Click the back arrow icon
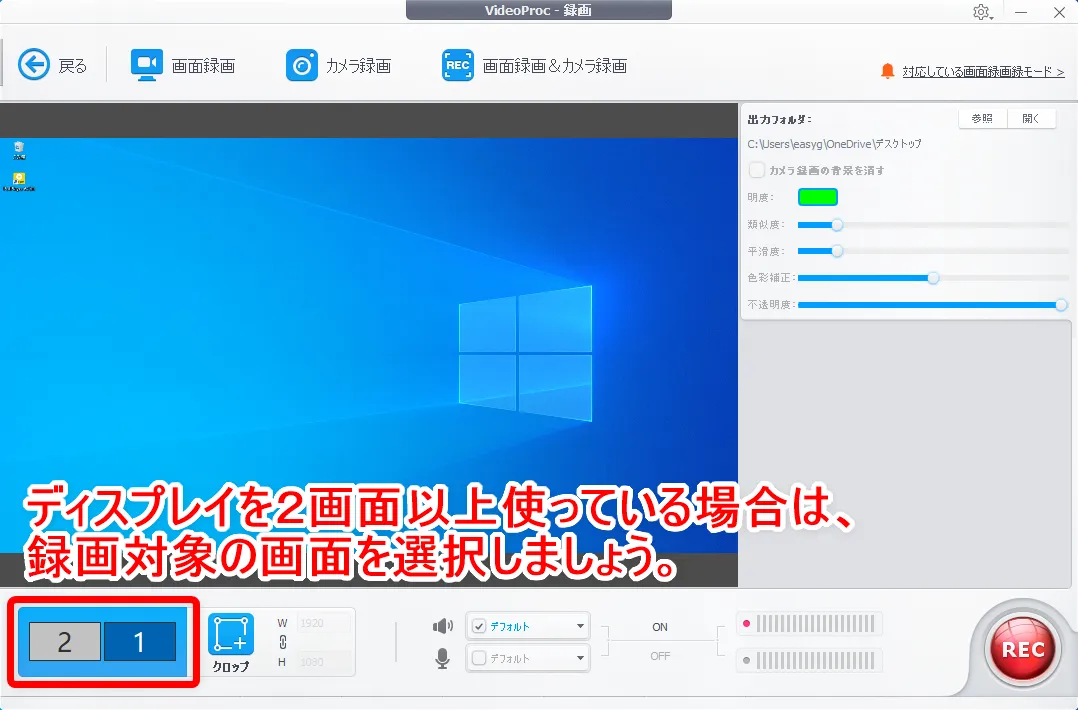Image resolution: width=1078 pixels, height=710 pixels. 34,65
